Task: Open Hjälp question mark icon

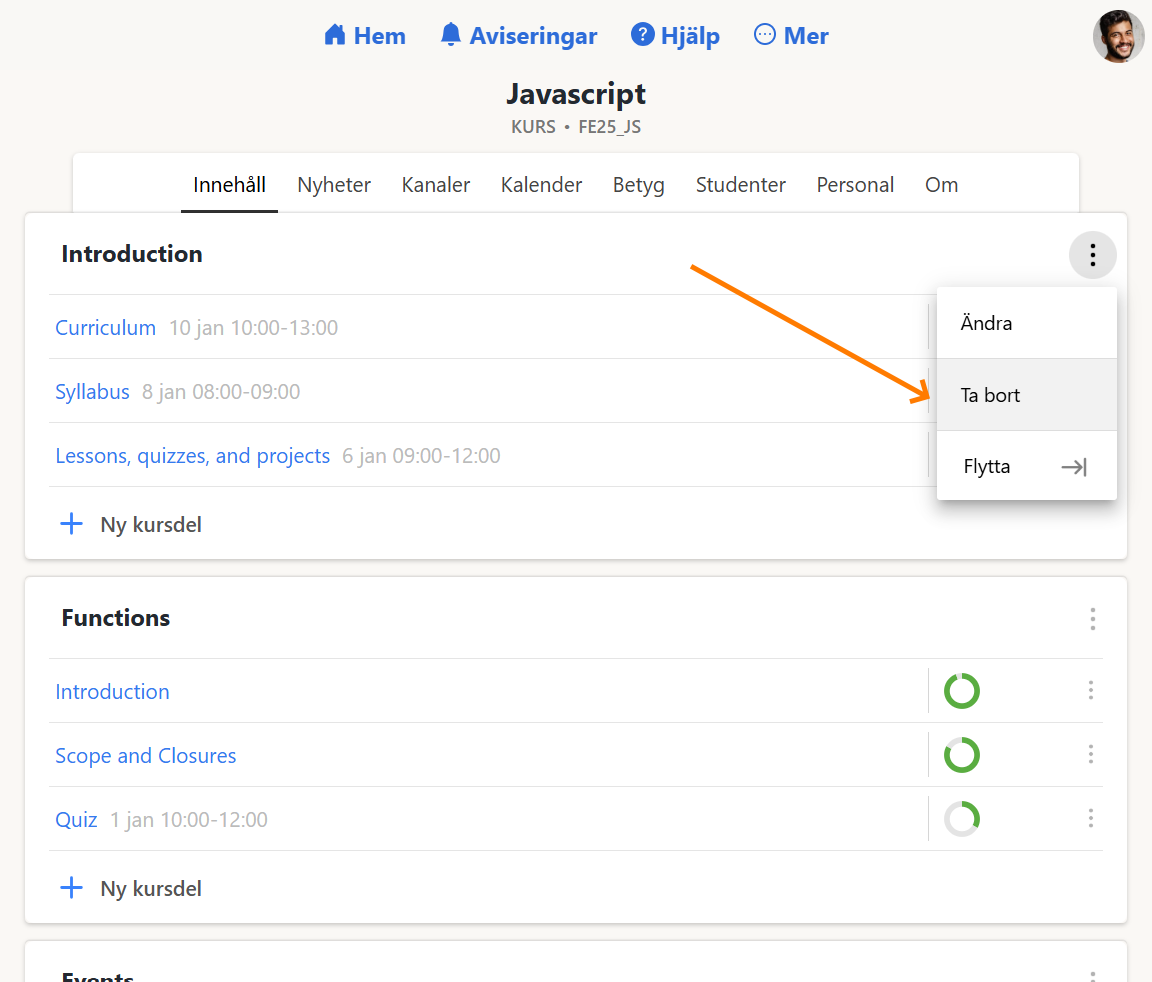Action: [642, 36]
